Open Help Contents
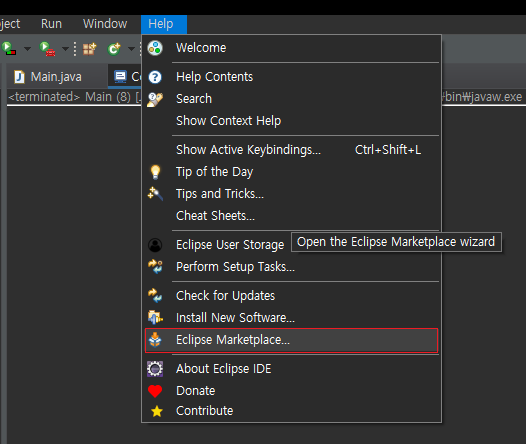This screenshot has width=526, height=444. 292,77
